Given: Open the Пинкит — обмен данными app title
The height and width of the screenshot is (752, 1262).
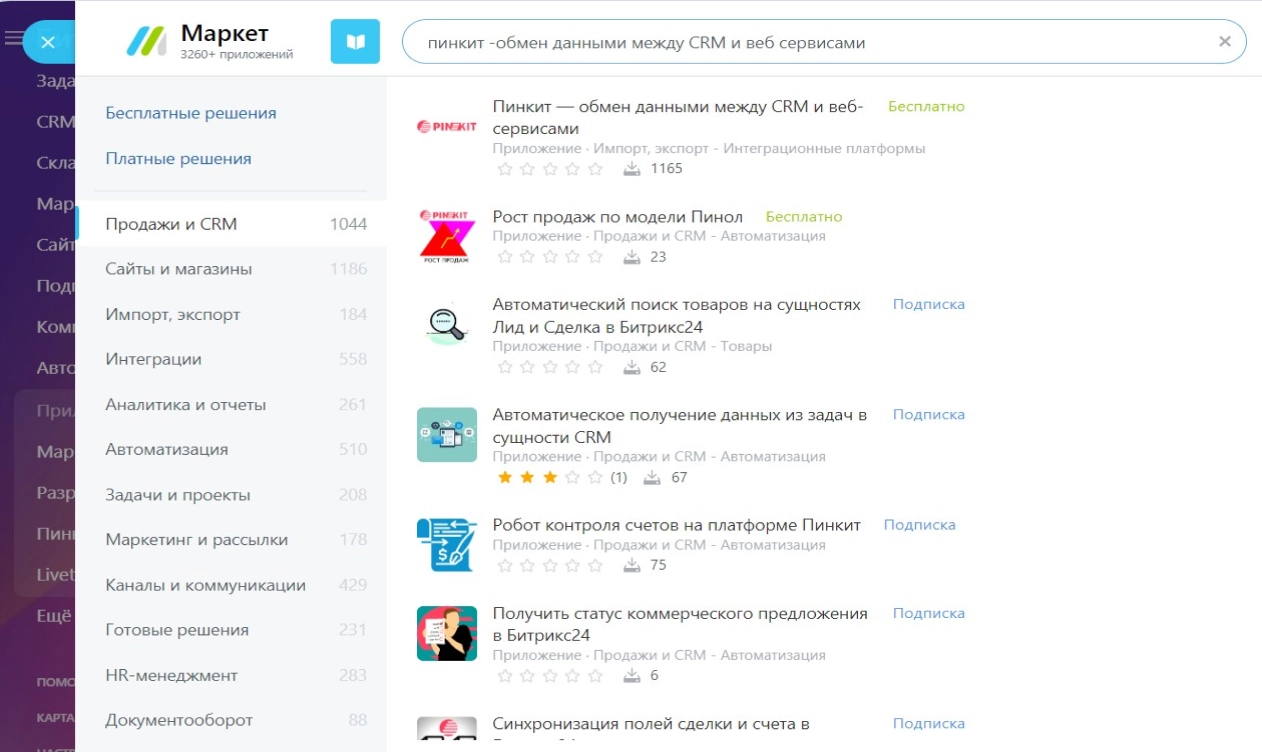Looking at the screenshot, I should click(x=677, y=117).
